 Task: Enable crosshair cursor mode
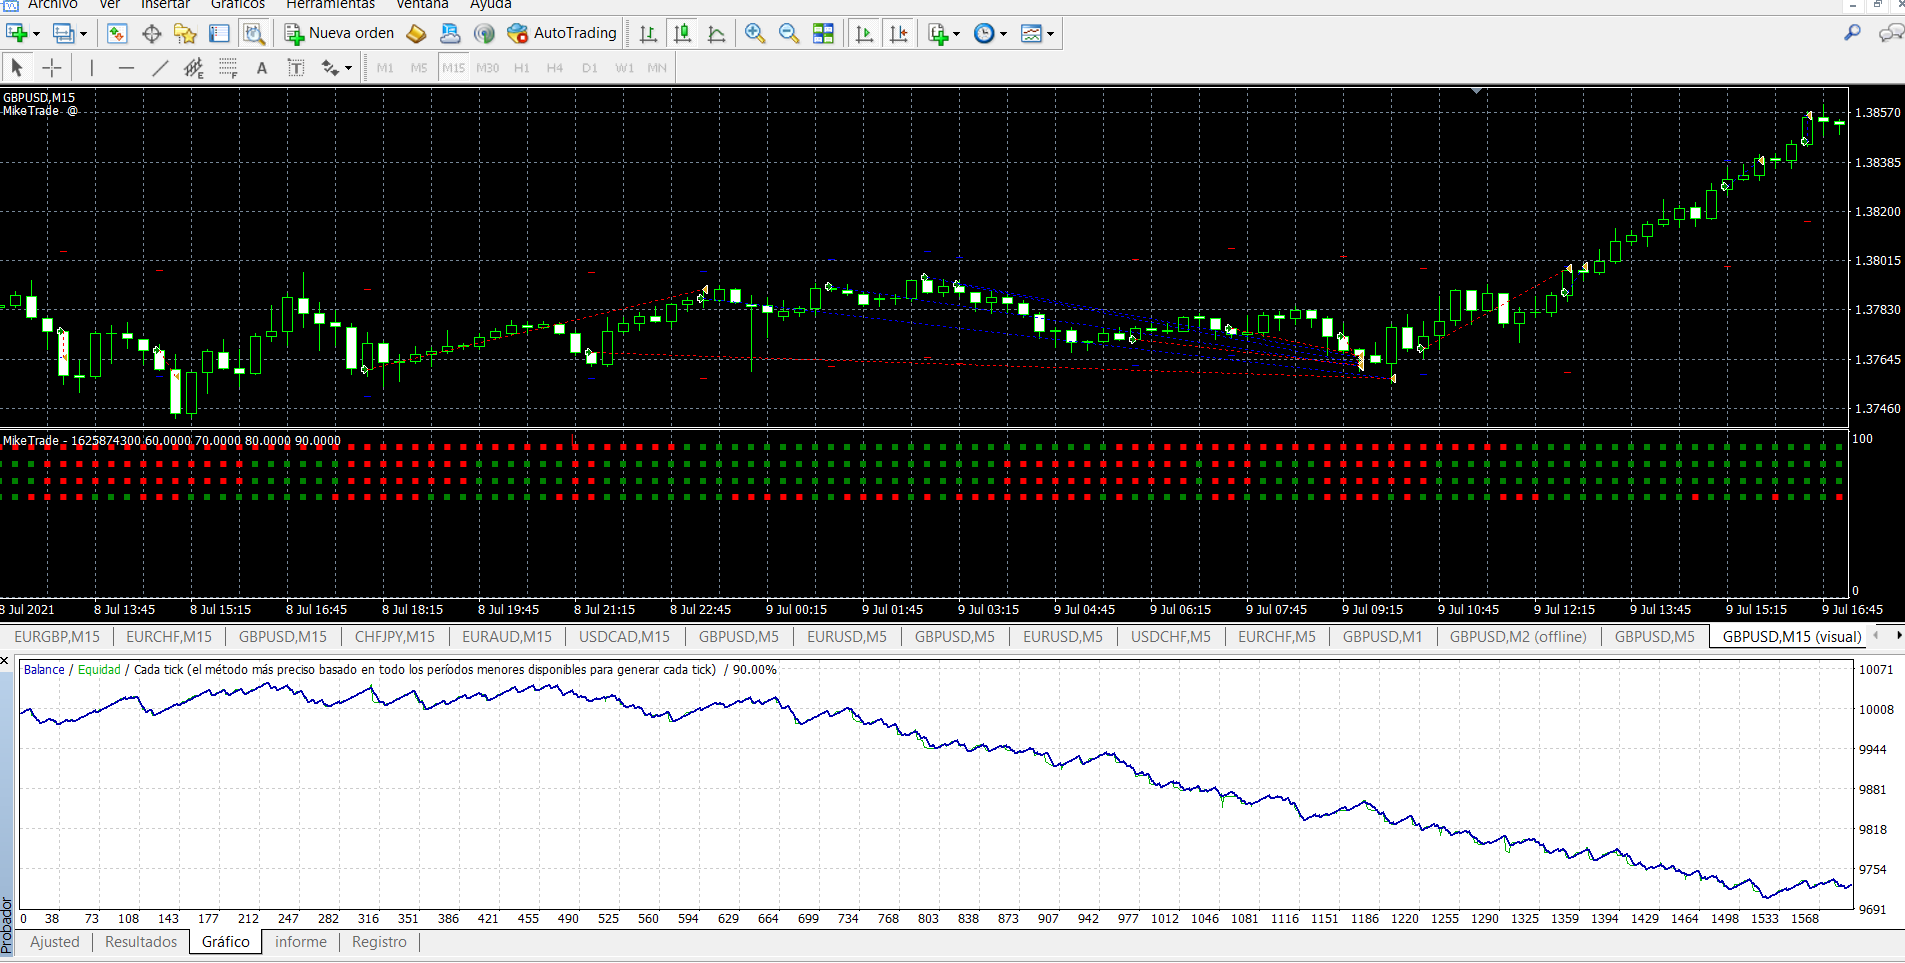click(52, 68)
